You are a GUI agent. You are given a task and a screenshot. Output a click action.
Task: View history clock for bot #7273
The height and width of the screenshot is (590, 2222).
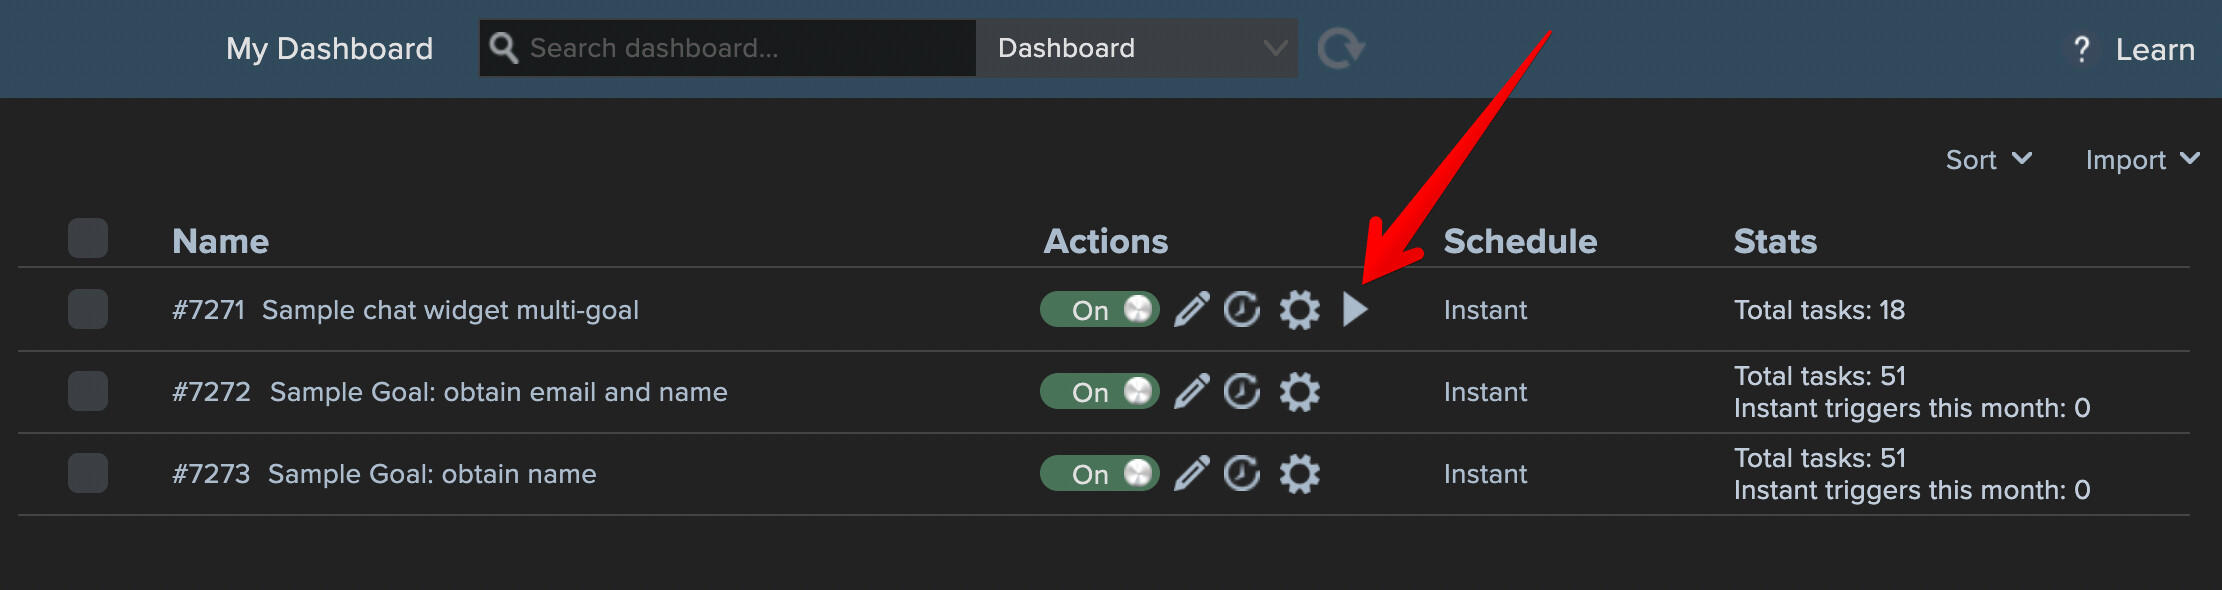click(x=1242, y=474)
